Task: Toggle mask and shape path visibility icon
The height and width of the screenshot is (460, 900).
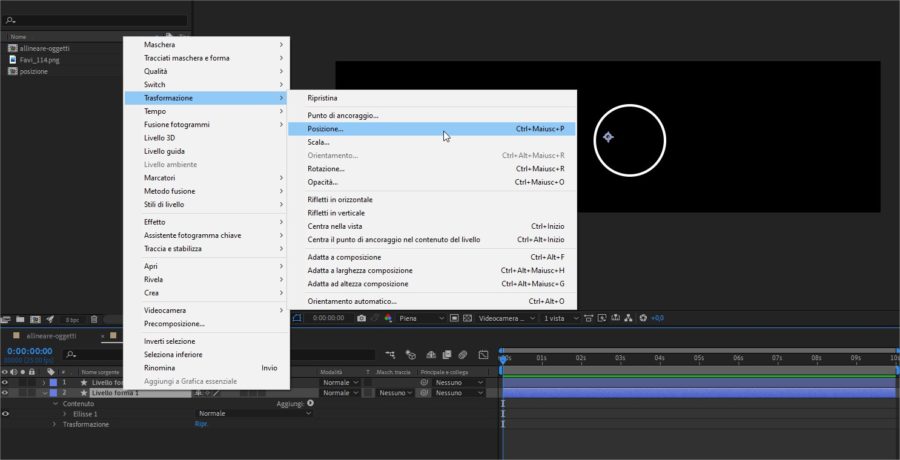Action: 297,318
